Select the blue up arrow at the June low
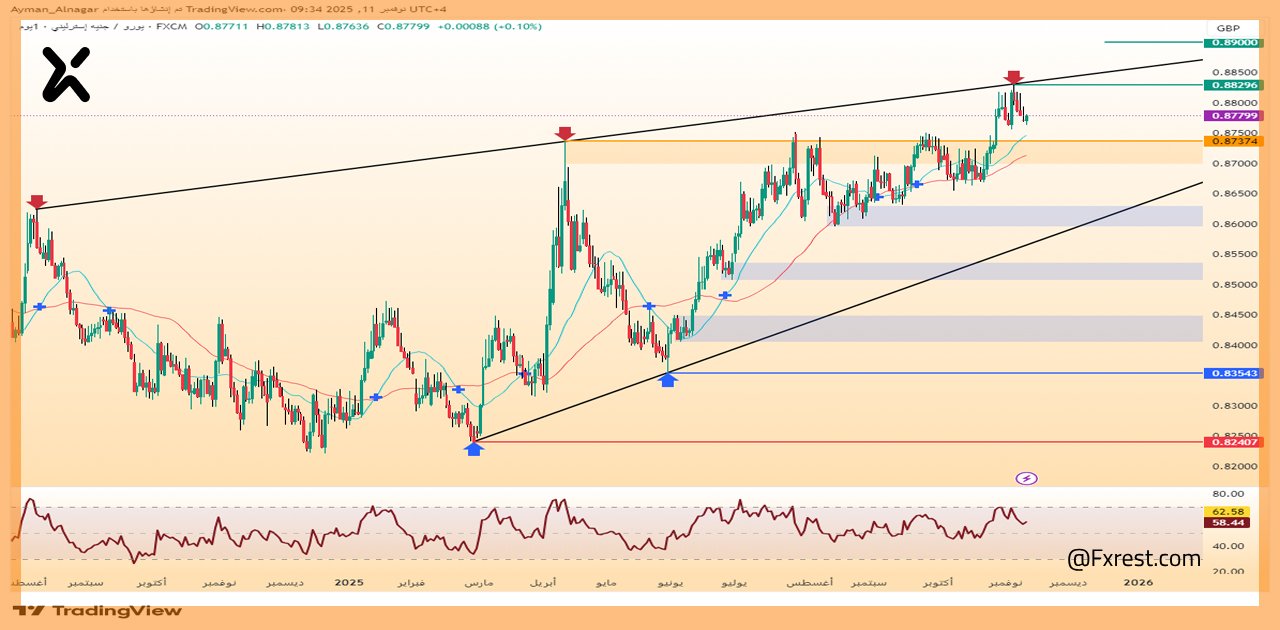This screenshot has height=630, width=1280. click(668, 380)
